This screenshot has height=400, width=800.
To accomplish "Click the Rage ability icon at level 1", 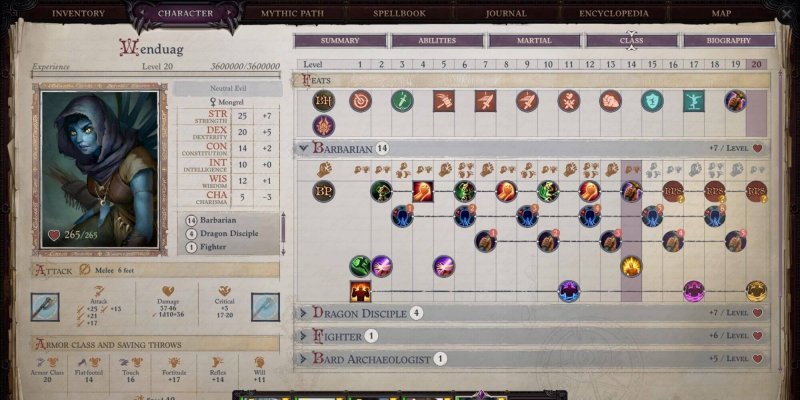I will (360, 291).
